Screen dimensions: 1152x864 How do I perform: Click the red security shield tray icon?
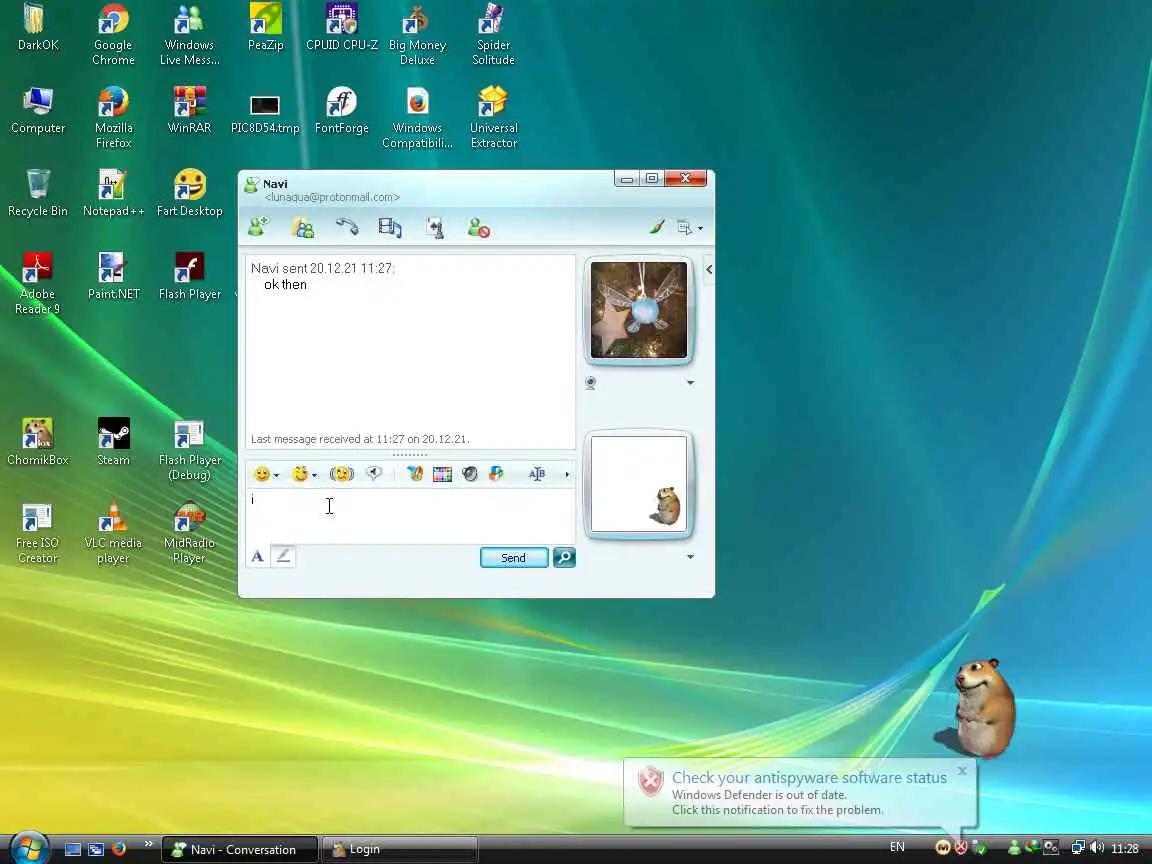tap(961, 848)
